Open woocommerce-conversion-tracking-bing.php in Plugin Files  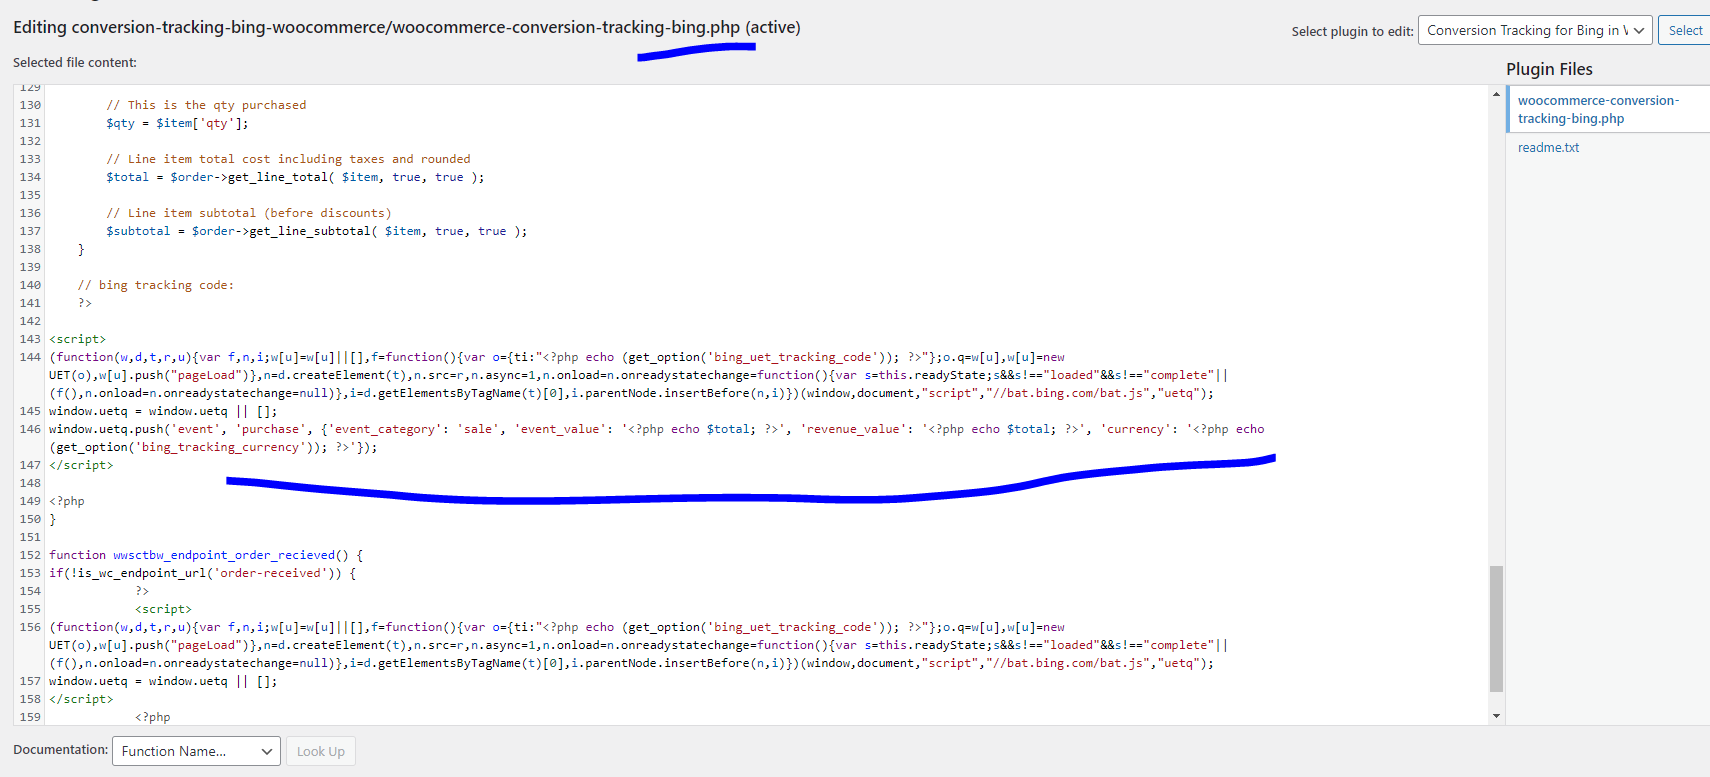tap(1598, 109)
